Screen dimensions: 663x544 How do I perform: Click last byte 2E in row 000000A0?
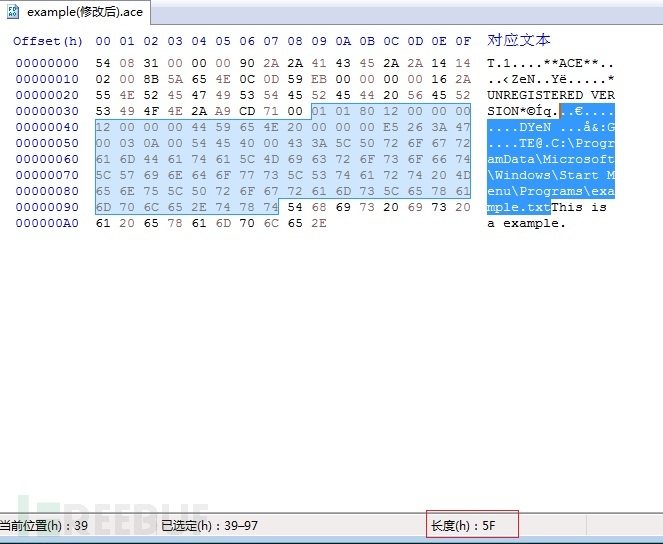[319, 224]
